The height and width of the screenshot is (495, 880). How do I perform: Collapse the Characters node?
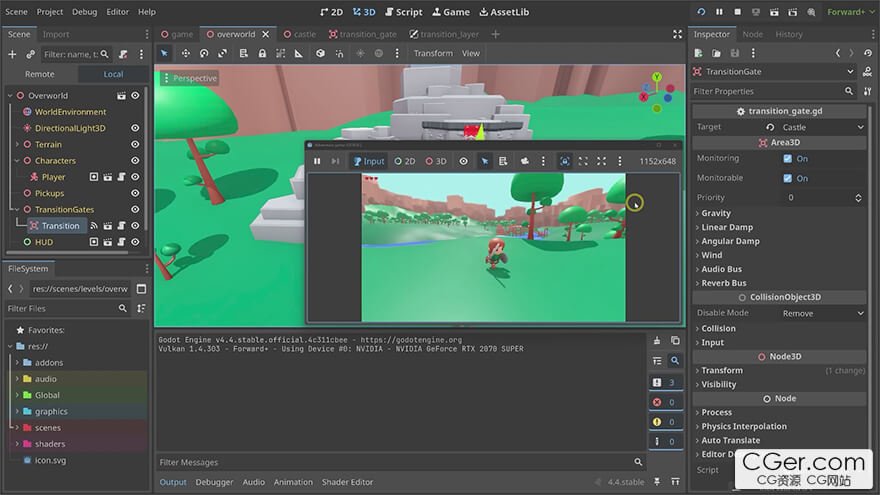coord(17,161)
